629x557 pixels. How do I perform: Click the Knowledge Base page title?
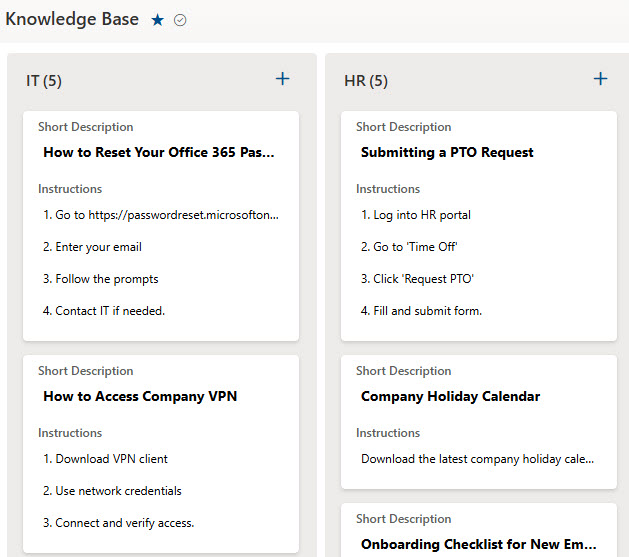tap(72, 19)
